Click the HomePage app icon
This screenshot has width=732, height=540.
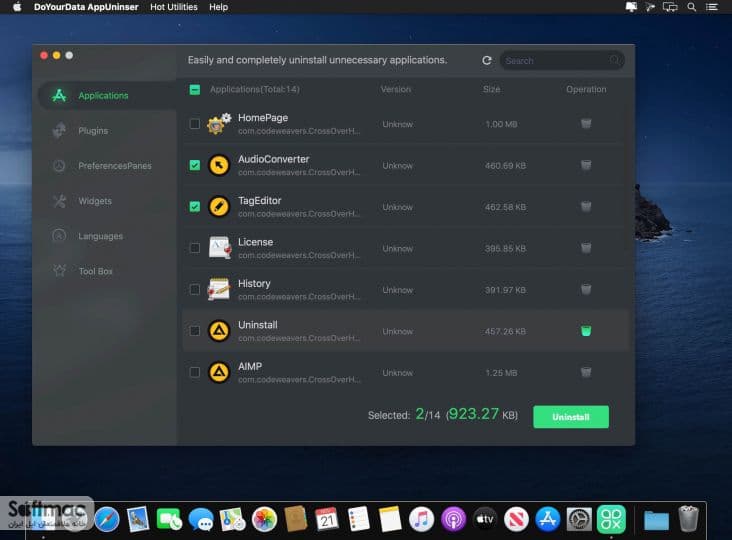218,124
